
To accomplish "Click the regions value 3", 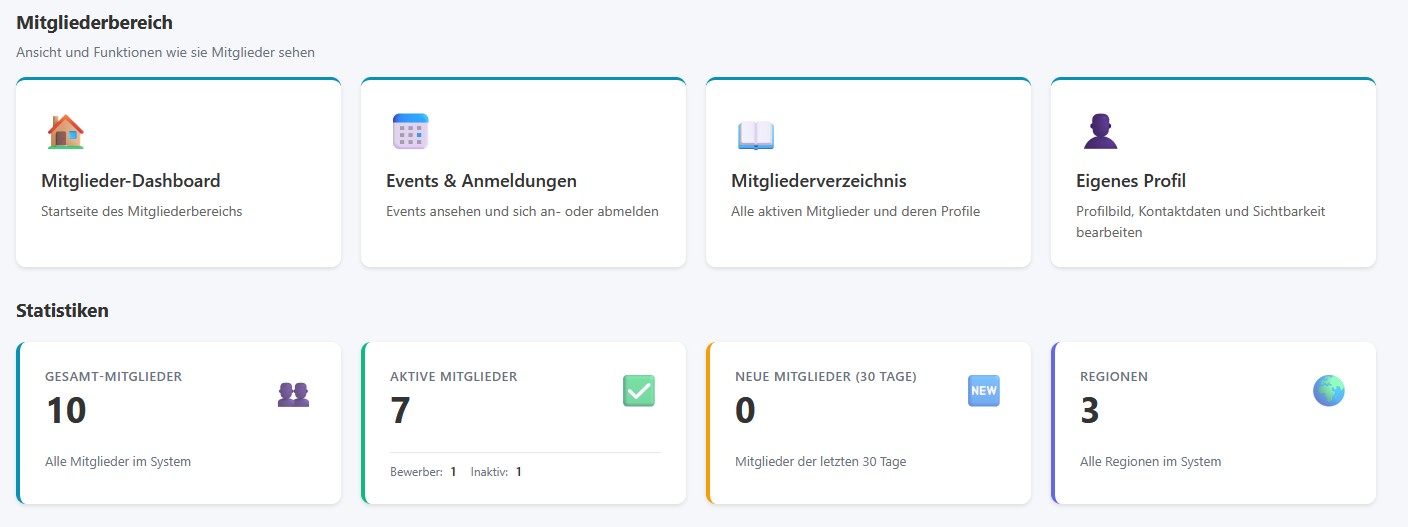I will [1090, 410].
